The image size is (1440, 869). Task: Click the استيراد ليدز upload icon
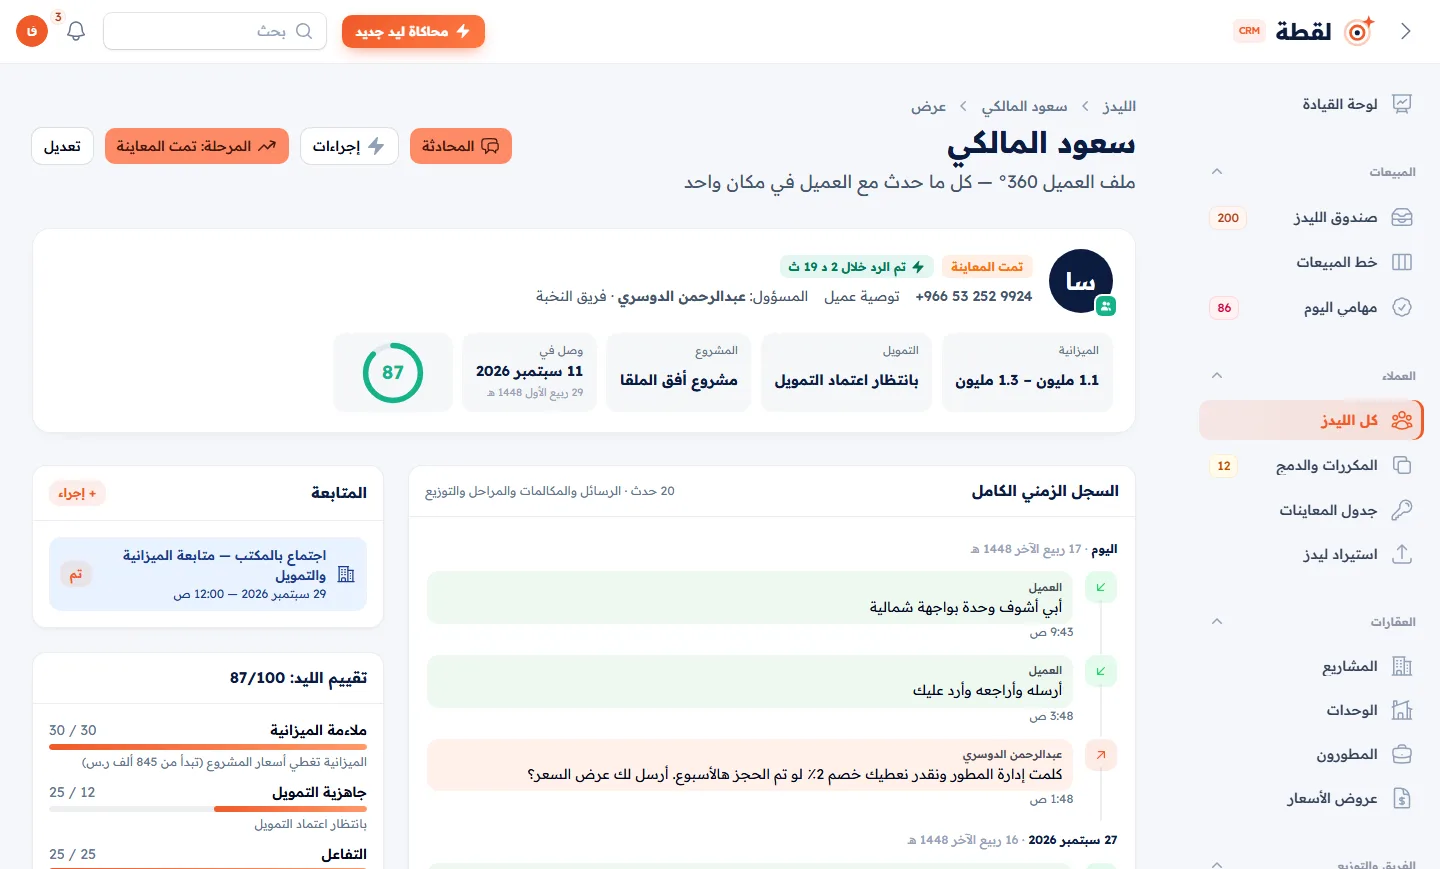click(x=1402, y=554)
